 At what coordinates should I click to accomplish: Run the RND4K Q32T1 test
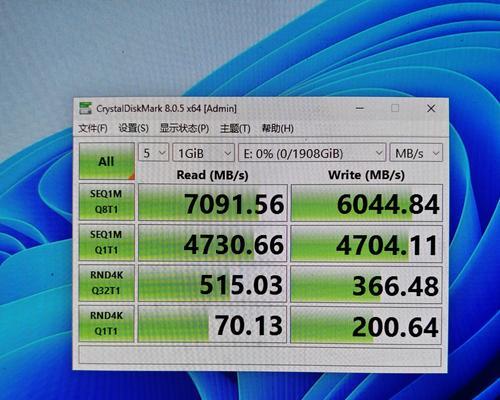107,283
